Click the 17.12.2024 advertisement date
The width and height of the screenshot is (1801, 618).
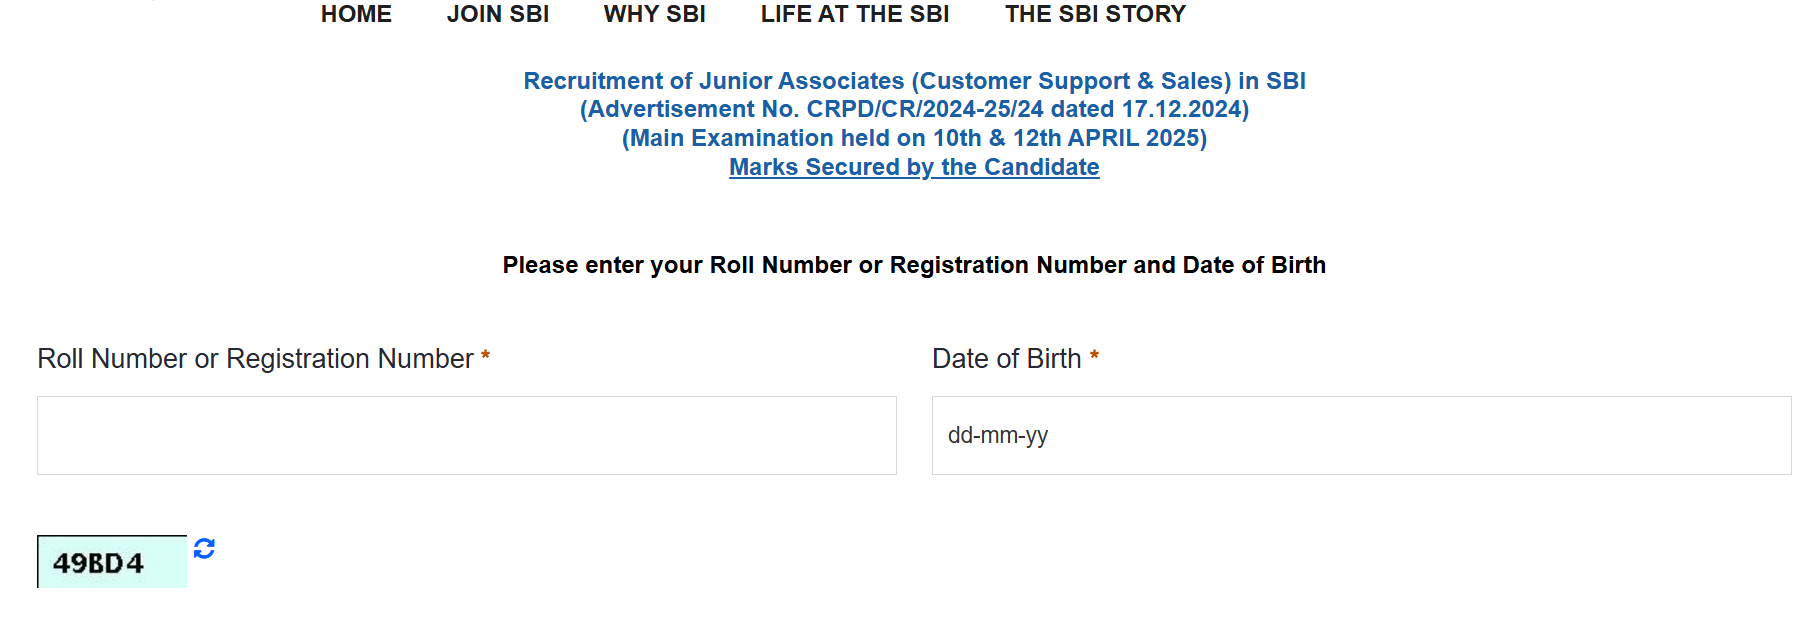[1181, 109]
